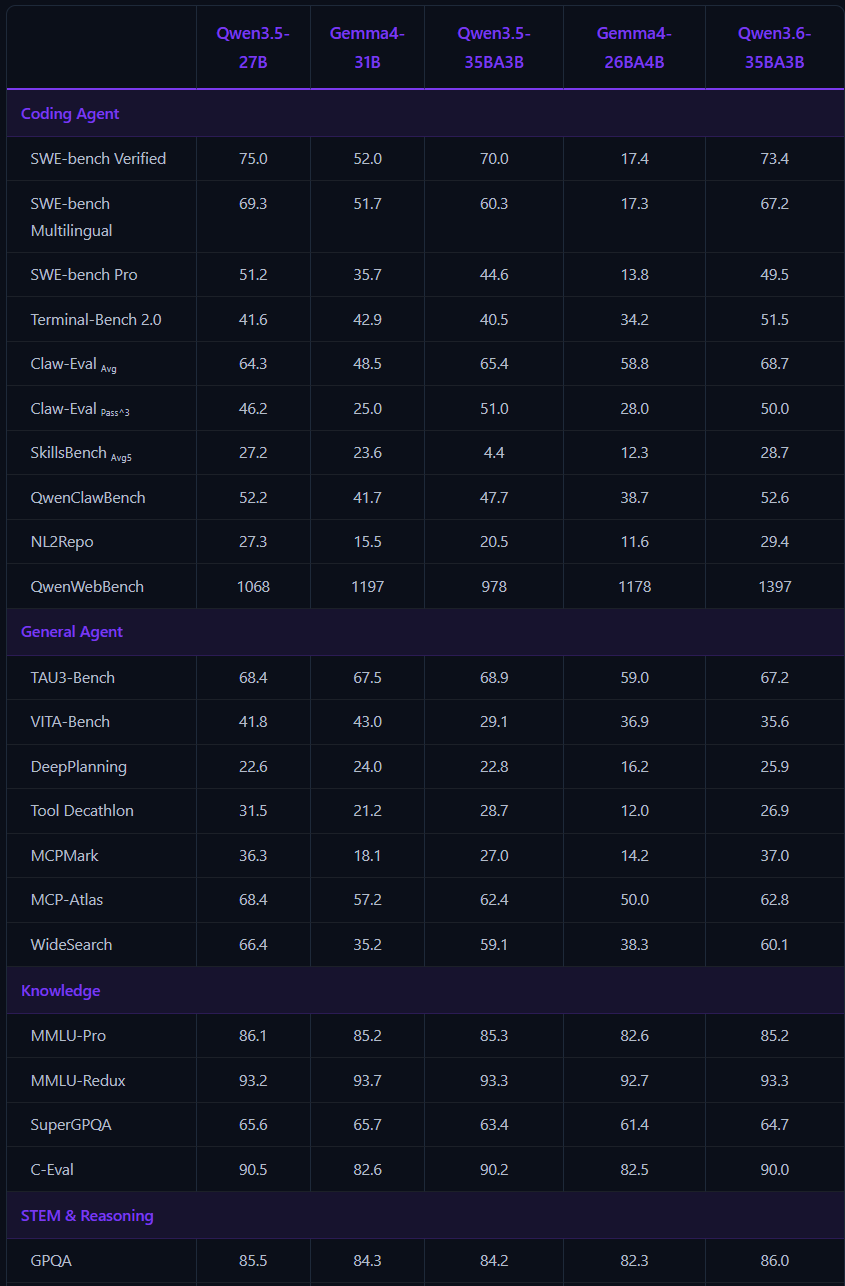Viewport: 845px width, 1286px height.
Task: Select 1068 in the QwenWebBench row
Action: coord(253,587)
